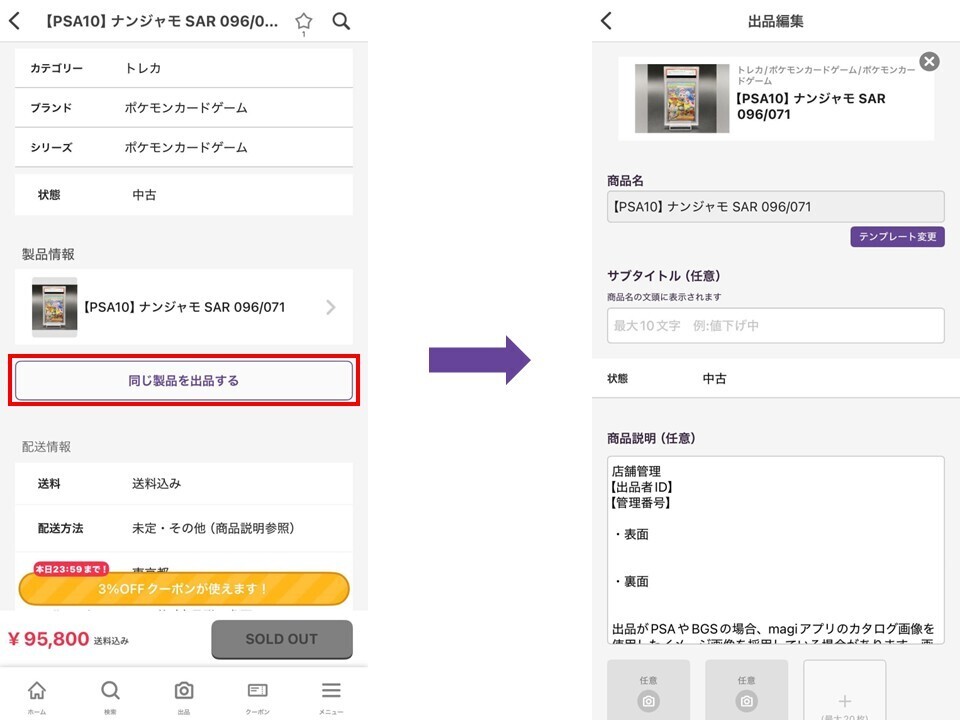The height and width of the screenshot is (720, 960).
Task: Tap the 同じ製品を出品する button
Action: (184, 380)
